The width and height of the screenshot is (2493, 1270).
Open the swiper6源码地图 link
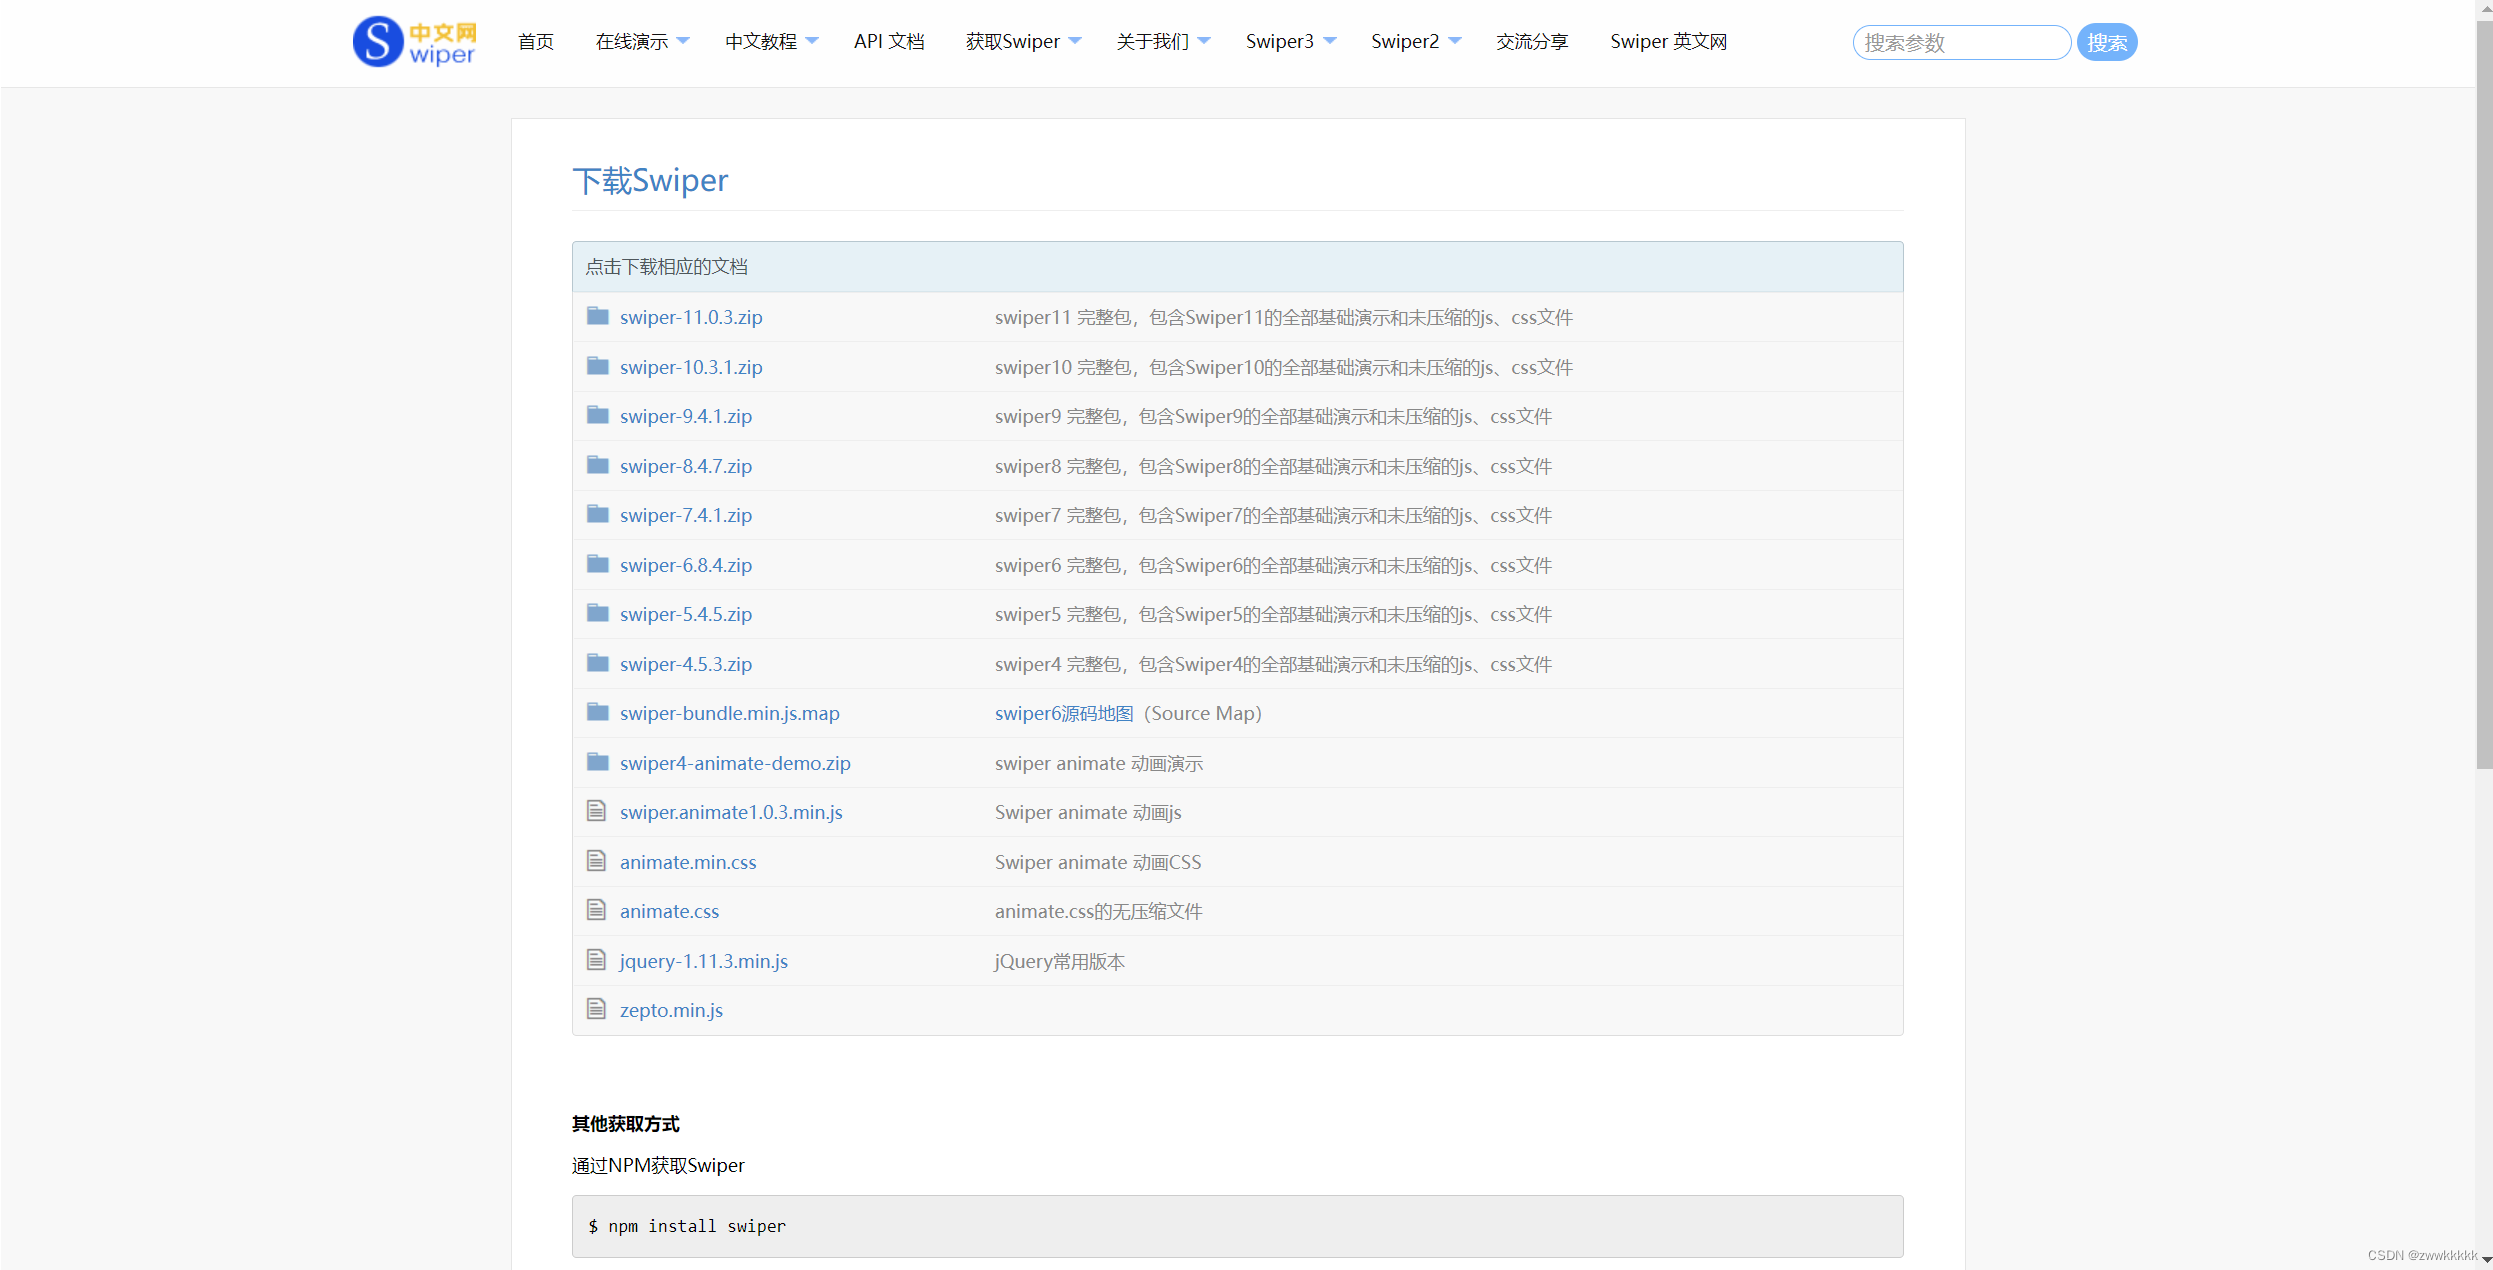[x=1063, y=713]
